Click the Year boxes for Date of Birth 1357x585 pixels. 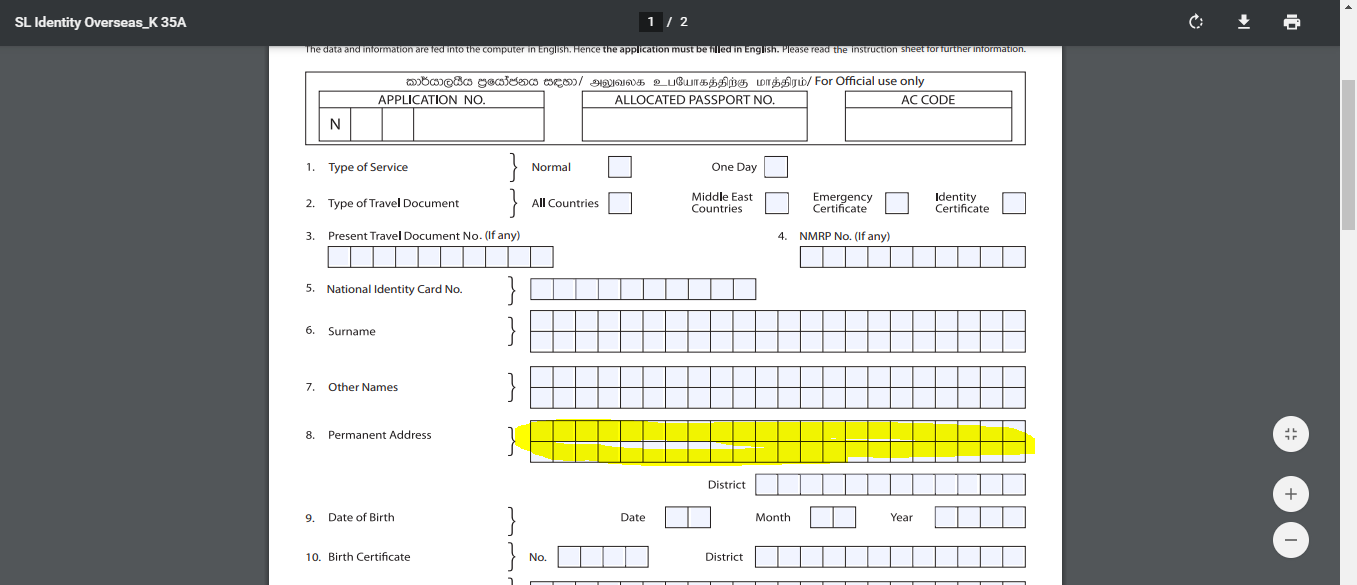[980, 517]
